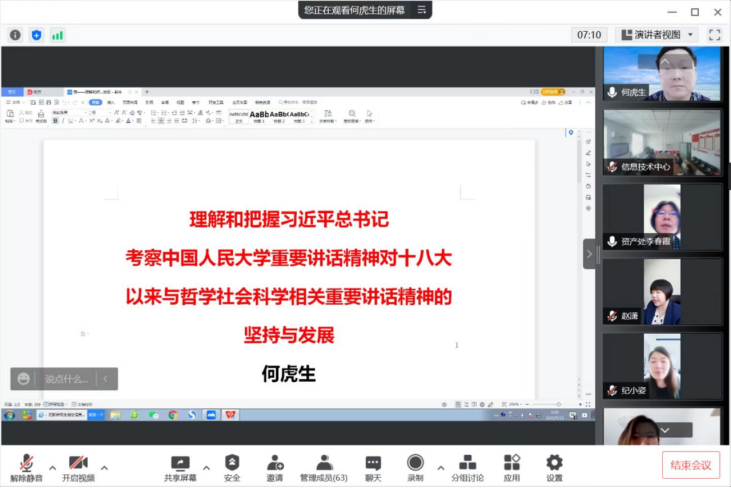The width and height of the screenshot is (731, 488).
Task: Open the 聊天 chat panel
Action: [x=373, y=467]
